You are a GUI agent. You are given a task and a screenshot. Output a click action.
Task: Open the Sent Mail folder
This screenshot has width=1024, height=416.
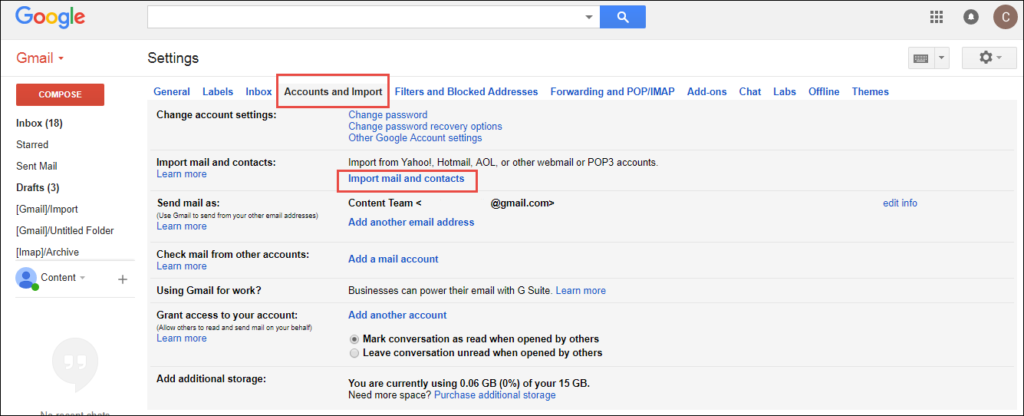[x=37, y=167]
